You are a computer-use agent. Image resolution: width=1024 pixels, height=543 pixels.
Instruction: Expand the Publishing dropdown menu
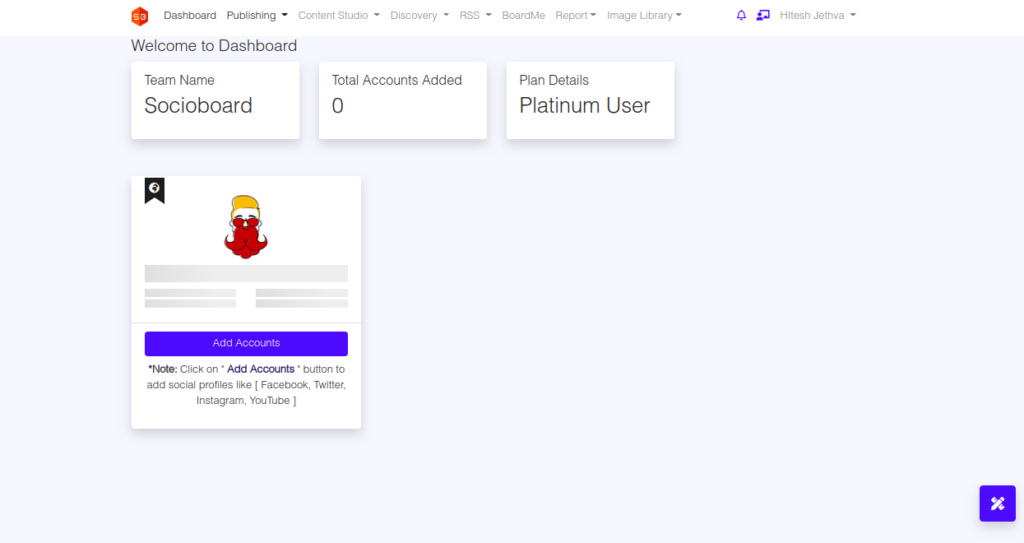[x=257, y=15]
